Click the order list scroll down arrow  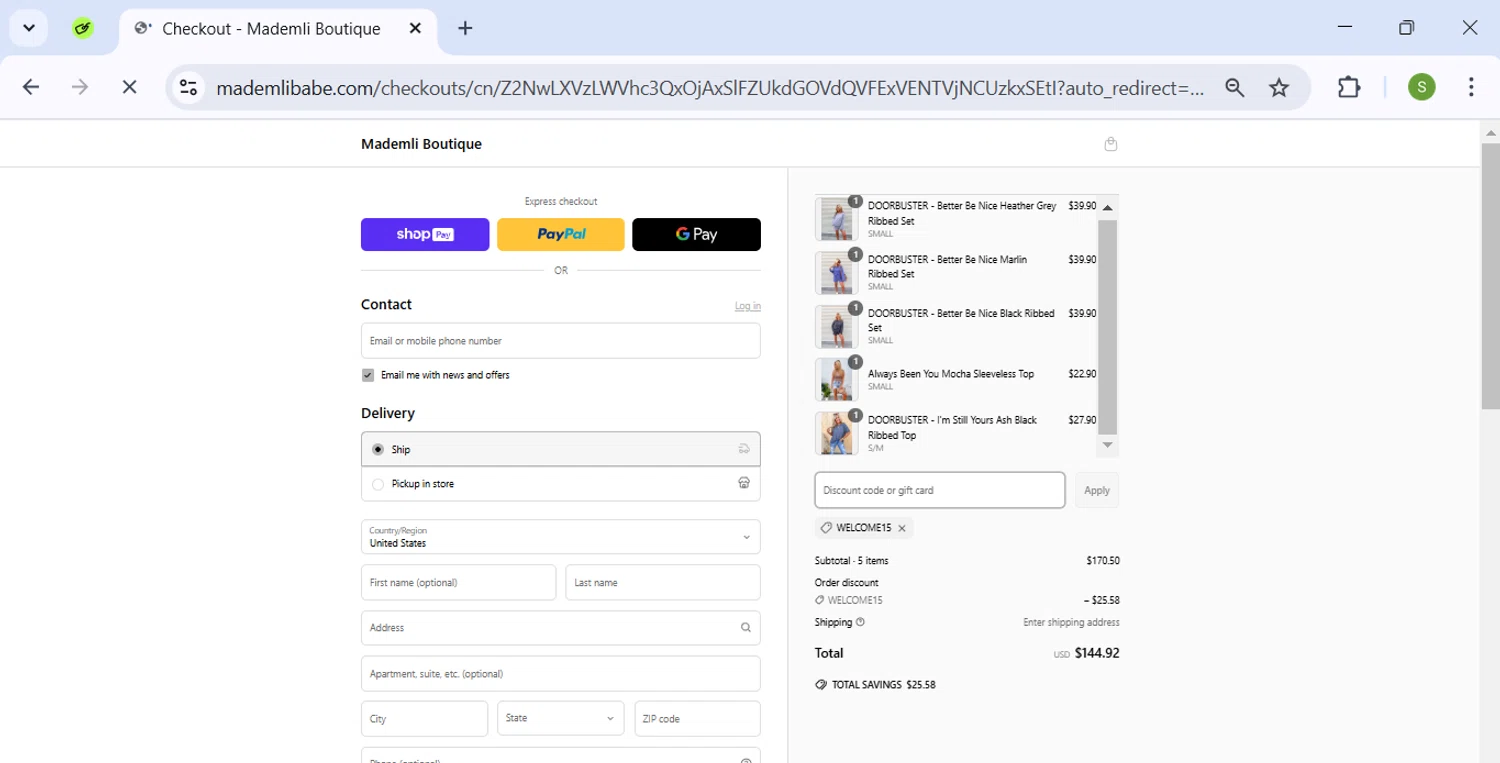tap(1107, 445)
